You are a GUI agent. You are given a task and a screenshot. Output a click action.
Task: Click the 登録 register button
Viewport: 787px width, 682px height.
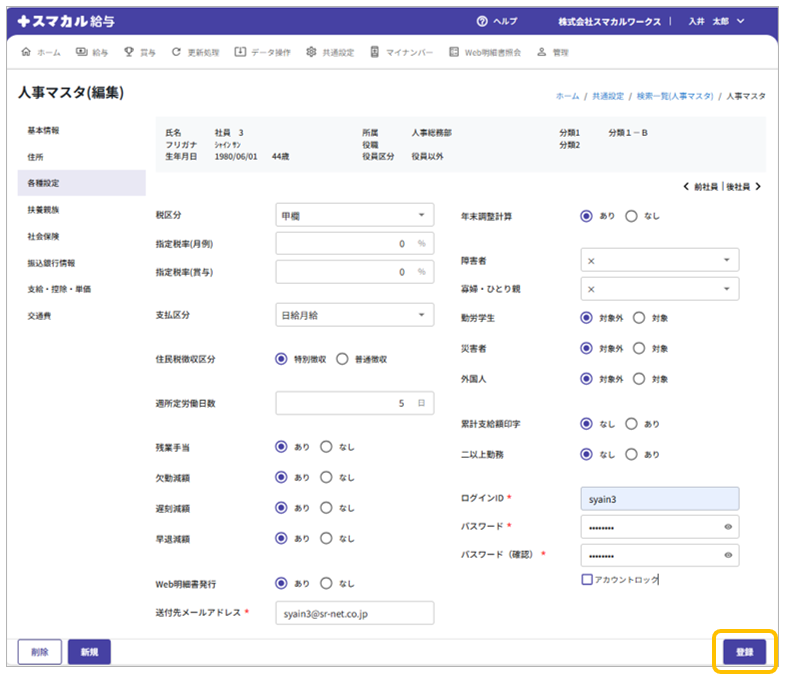pos(744,652)
